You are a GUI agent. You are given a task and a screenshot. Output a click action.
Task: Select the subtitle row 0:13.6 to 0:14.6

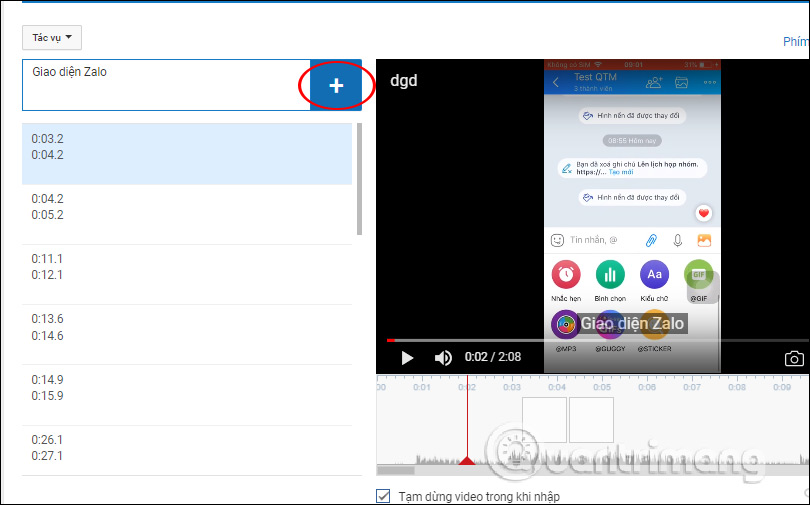tap(187, 335)
